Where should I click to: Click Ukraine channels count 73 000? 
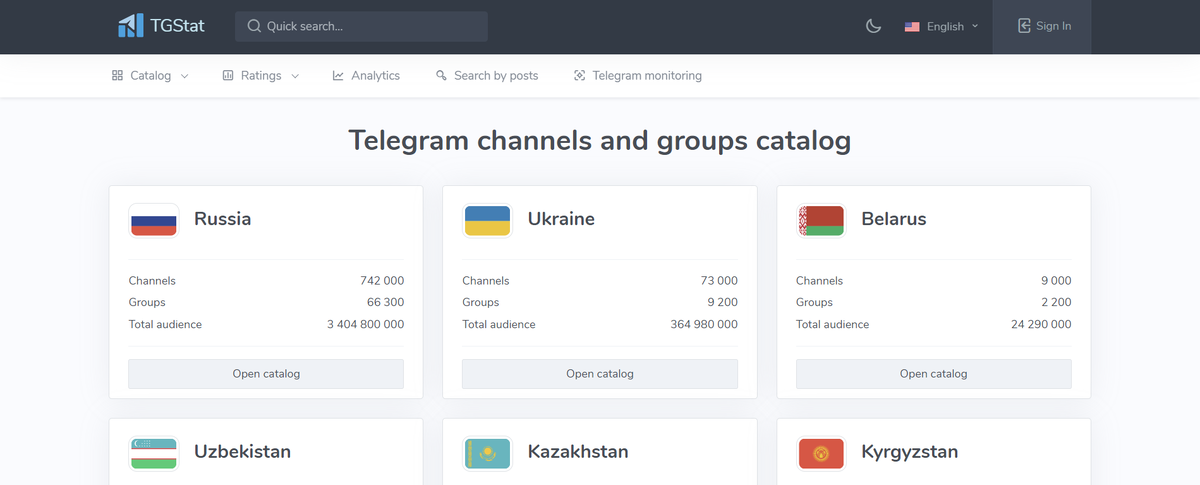(719, 281)
